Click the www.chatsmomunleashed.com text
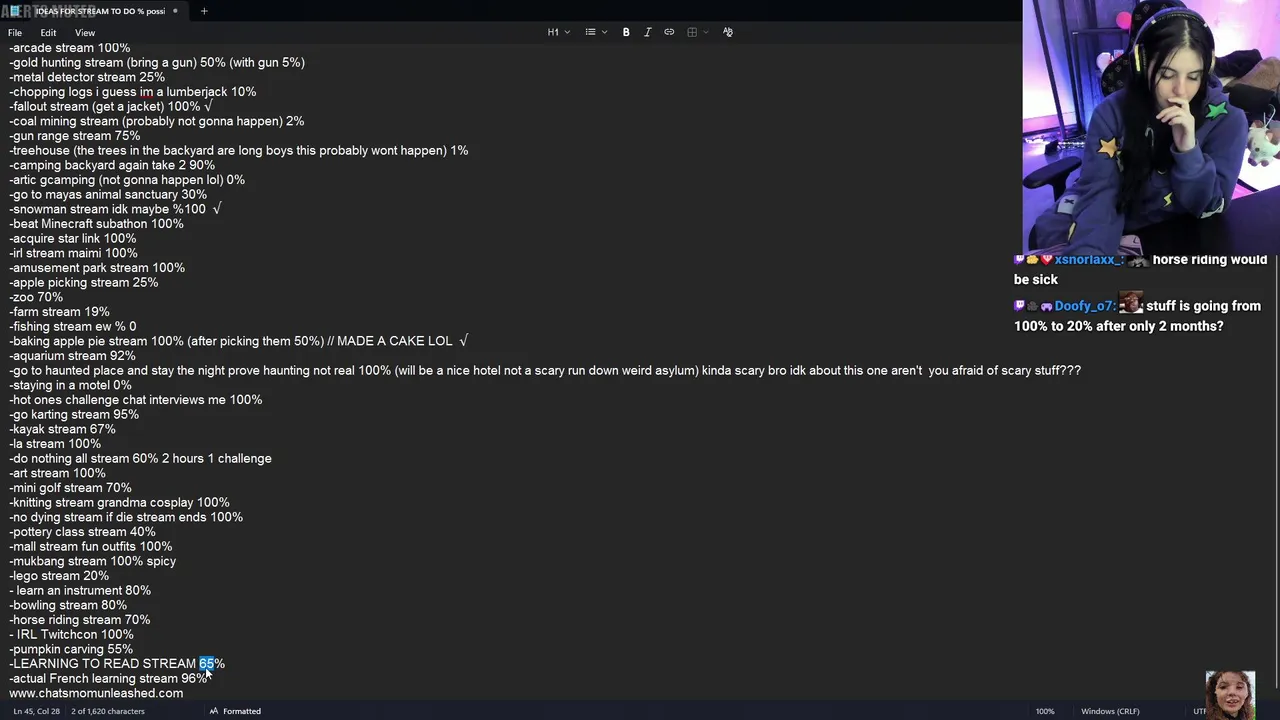The image size is (1280, 720). coord(96,693)
